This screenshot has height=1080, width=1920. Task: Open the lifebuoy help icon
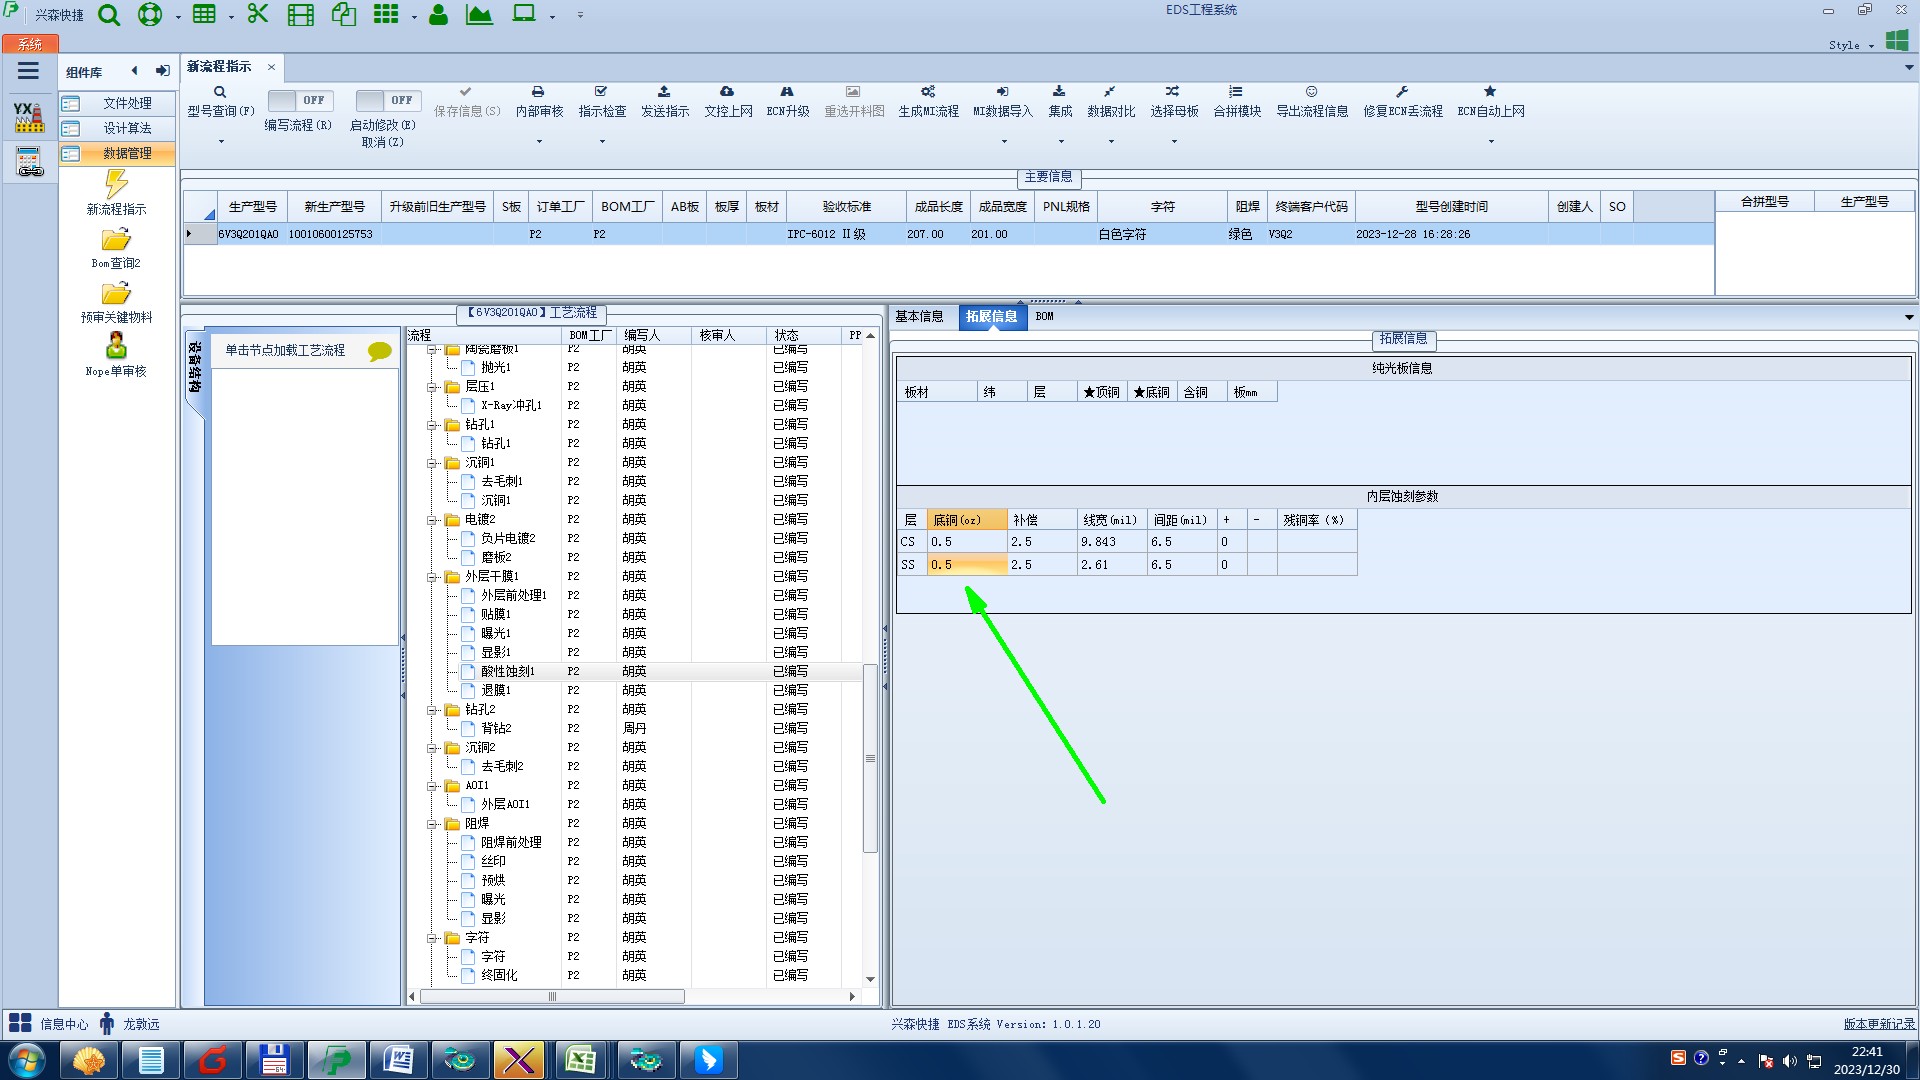coord(150,15)
